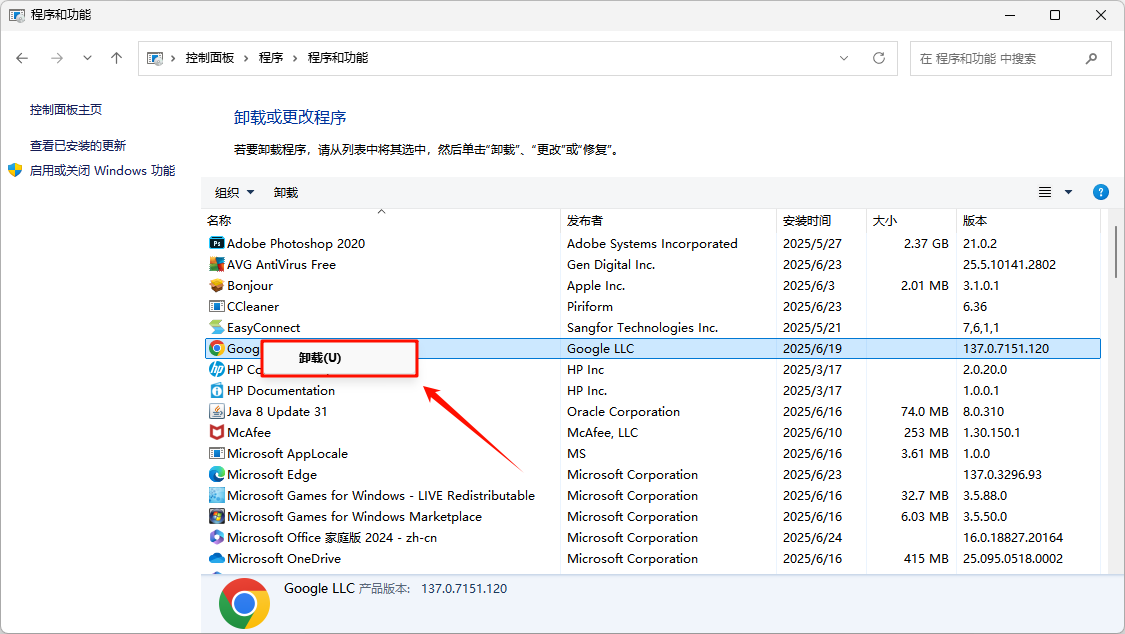Screen dimensions: 1125x634
Task: Open help with the blue question mark icon
Action: (1101, 192)
